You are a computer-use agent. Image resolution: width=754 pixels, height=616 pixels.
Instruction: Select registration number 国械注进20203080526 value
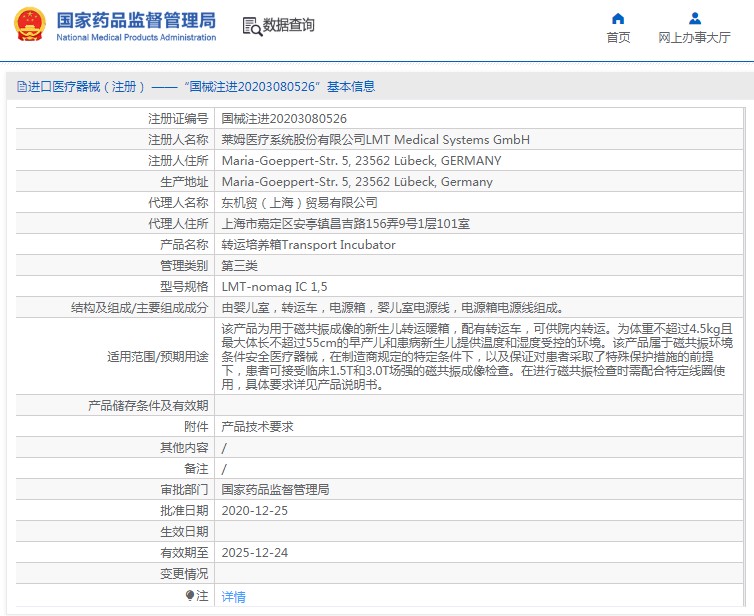(284, 118)
